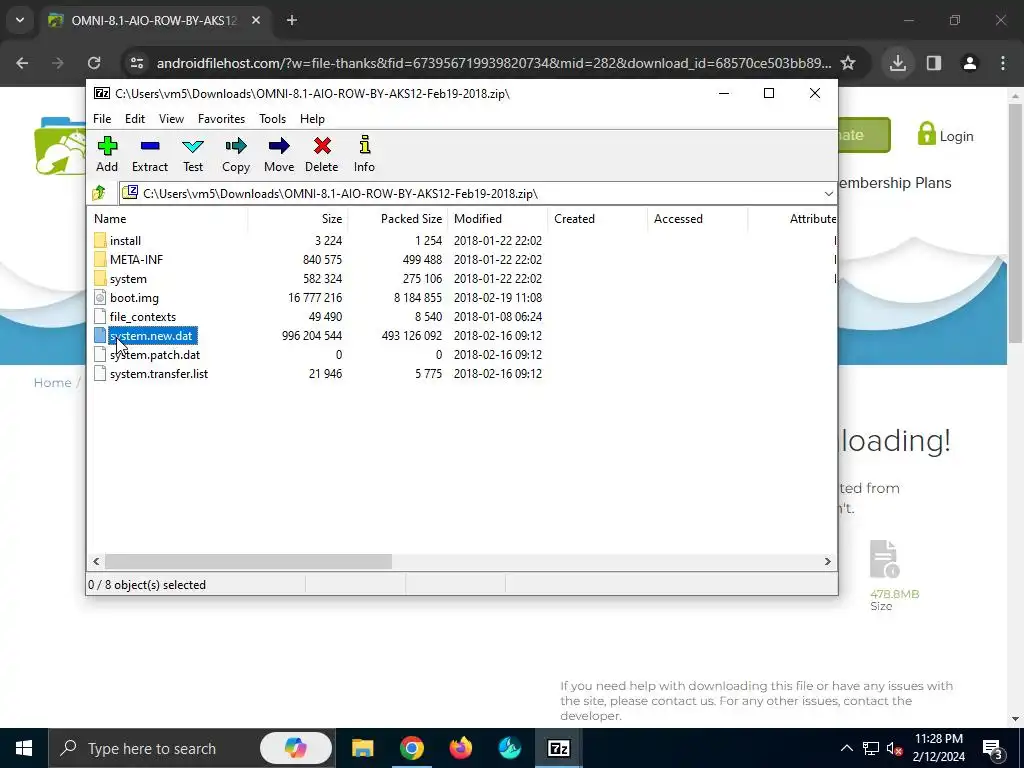Click the system.patch.dat file icon
Image resolution: width=1024 pixels, height=768 pixels.
[100, 355]
